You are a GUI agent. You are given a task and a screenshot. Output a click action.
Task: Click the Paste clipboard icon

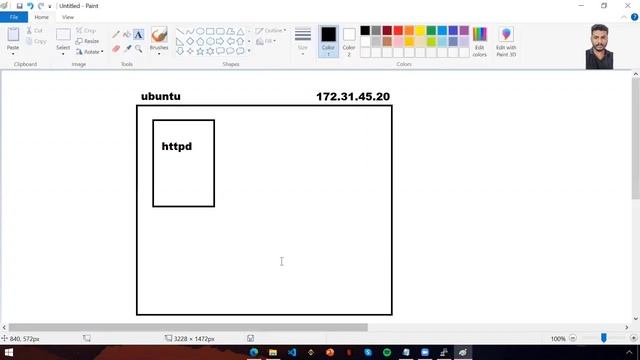[x=13, y=35]
